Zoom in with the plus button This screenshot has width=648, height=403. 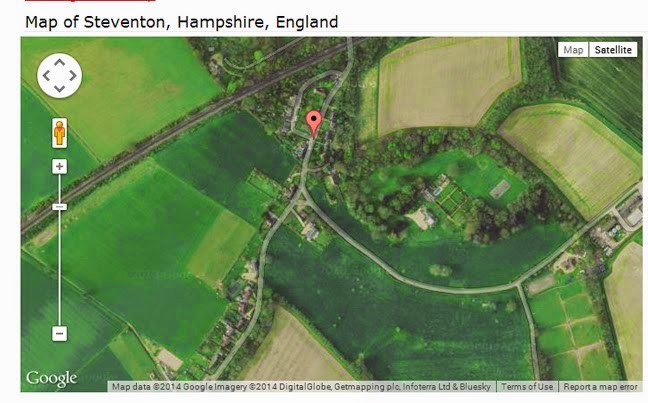[x=60, y=166]
